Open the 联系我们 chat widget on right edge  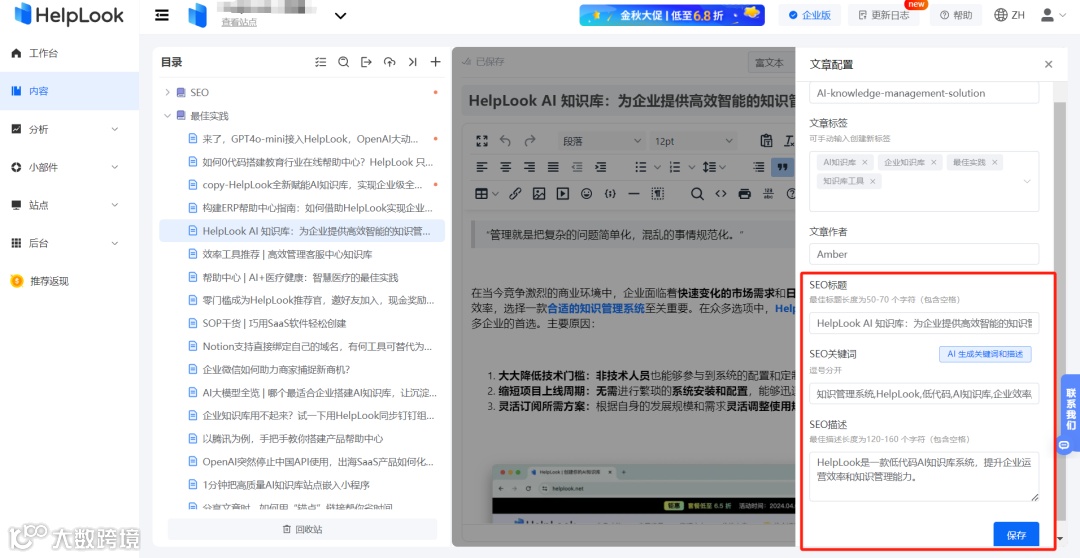click(x=1070, y=413)
